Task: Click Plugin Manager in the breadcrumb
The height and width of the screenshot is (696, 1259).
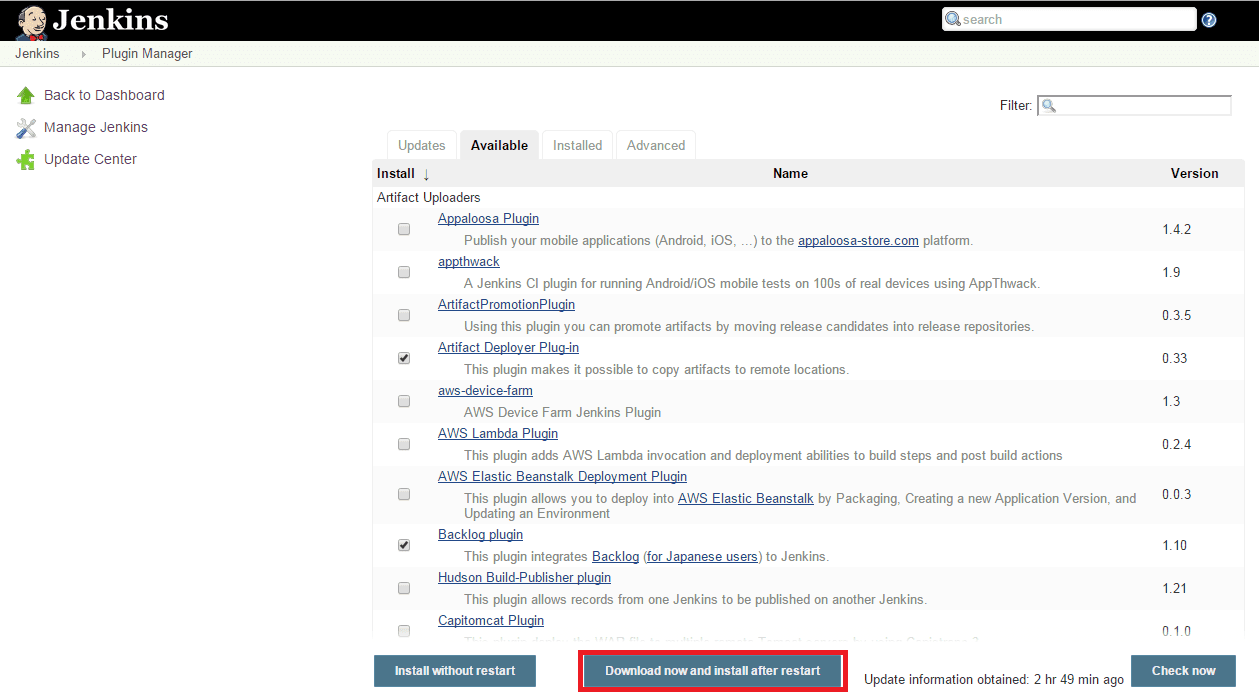Action: [147, 54]
